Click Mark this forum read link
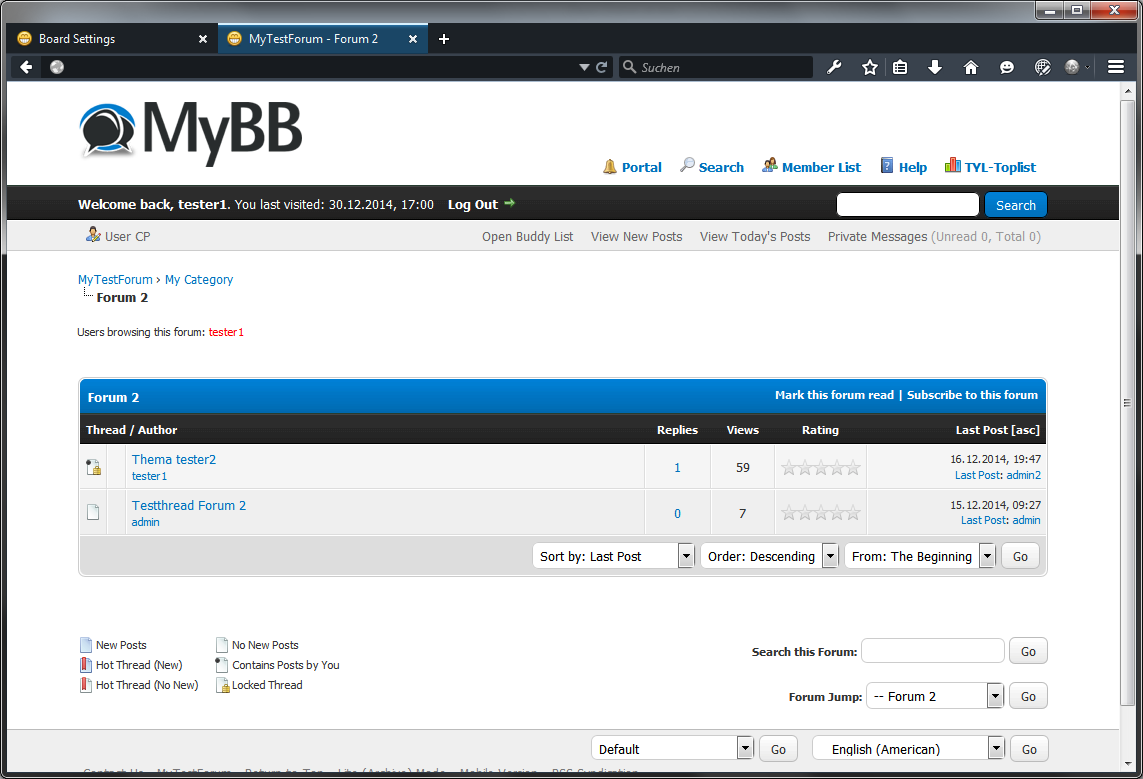Viewport: 1143px width, 779px height. [x=834, y=395]
